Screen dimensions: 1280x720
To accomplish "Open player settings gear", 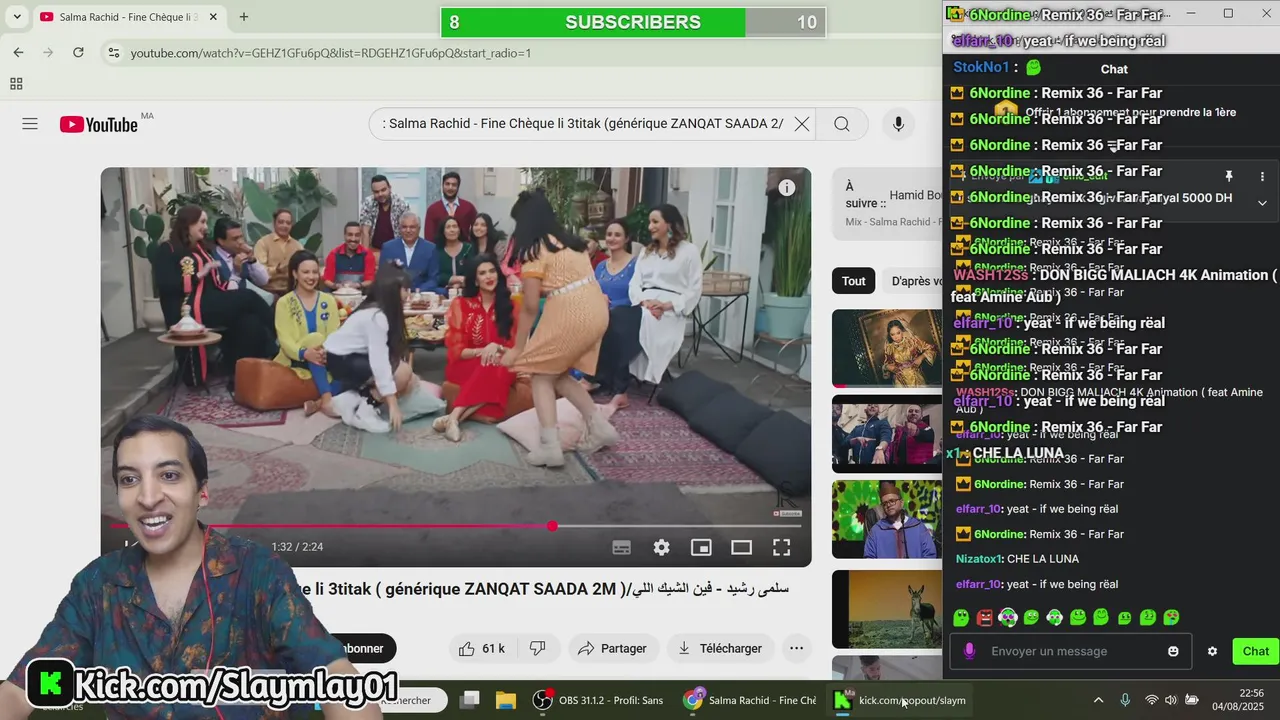I will 661,547.
